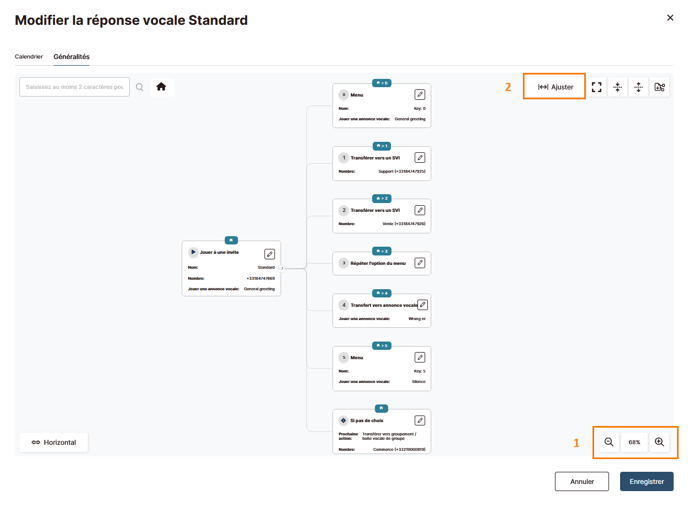Image resolution: width=688 pixels, height=506 pixels.
Task: Edit the 'Si pas de choix' node
Action: click(420, 420)
